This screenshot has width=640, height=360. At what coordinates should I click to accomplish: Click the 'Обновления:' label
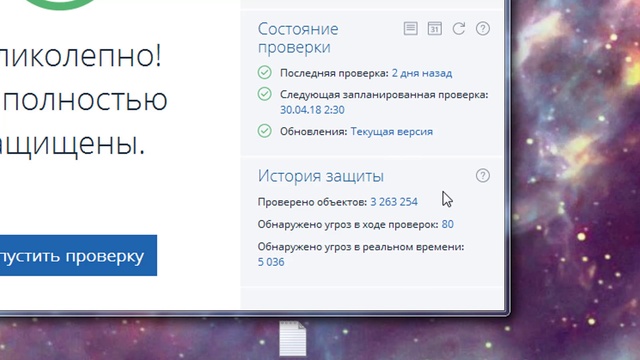313,131
